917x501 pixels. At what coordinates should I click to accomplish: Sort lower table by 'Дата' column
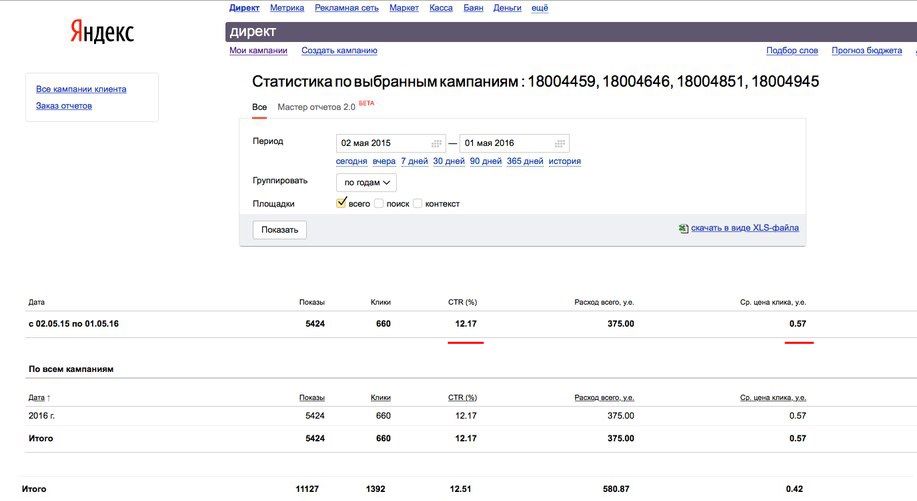pyautogui.click(x=37, y=398)
